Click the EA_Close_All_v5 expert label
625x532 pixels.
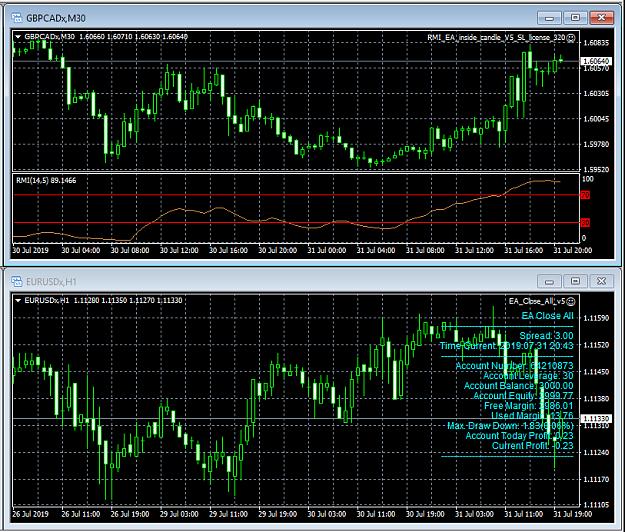tap(537, 301)
